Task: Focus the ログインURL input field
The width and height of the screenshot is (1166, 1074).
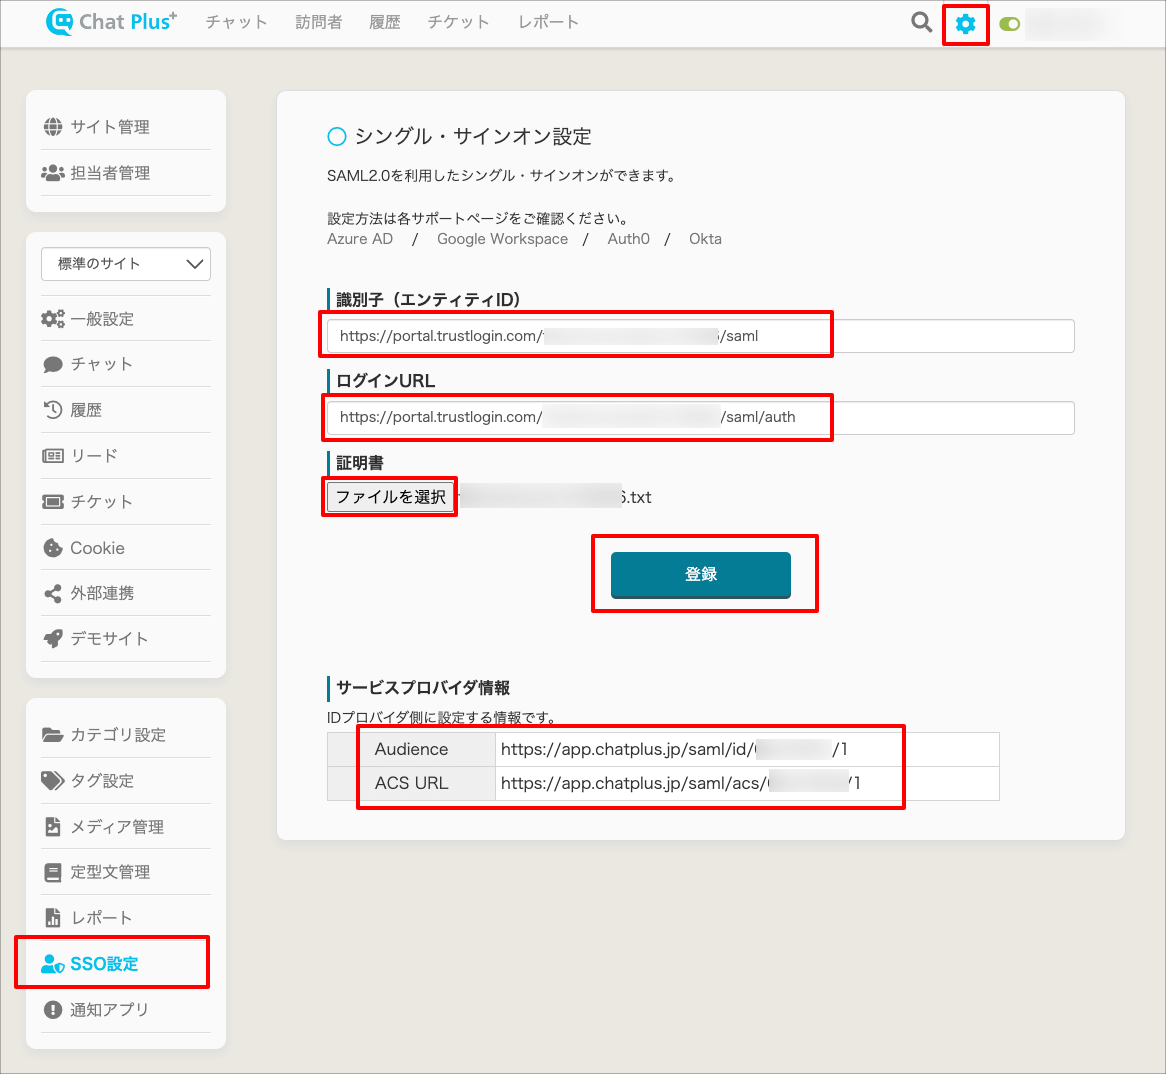Action: click(700, 417)
